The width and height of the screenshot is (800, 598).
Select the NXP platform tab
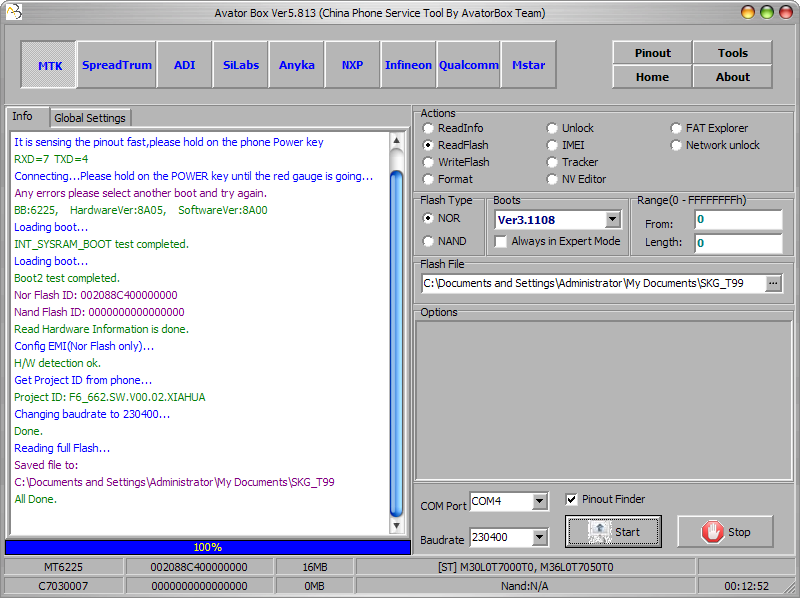click(352, 65)
